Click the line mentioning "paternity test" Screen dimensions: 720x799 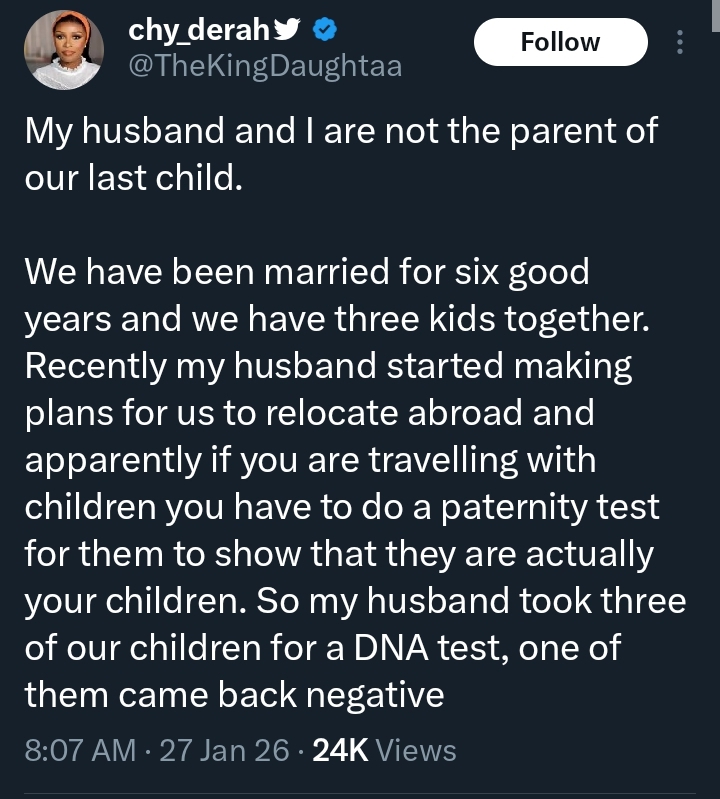342,506
